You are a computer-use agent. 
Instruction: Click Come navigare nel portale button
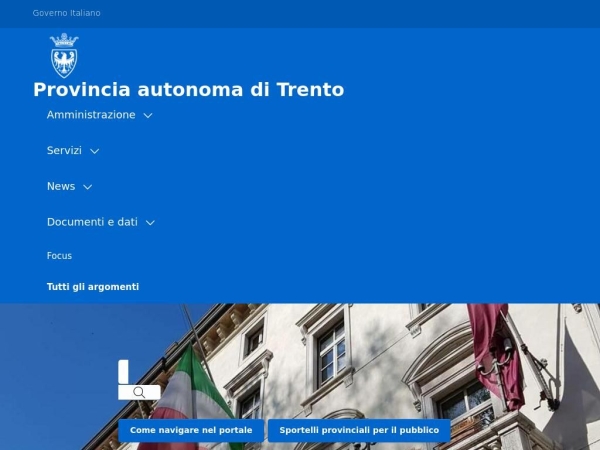(191, 430)
